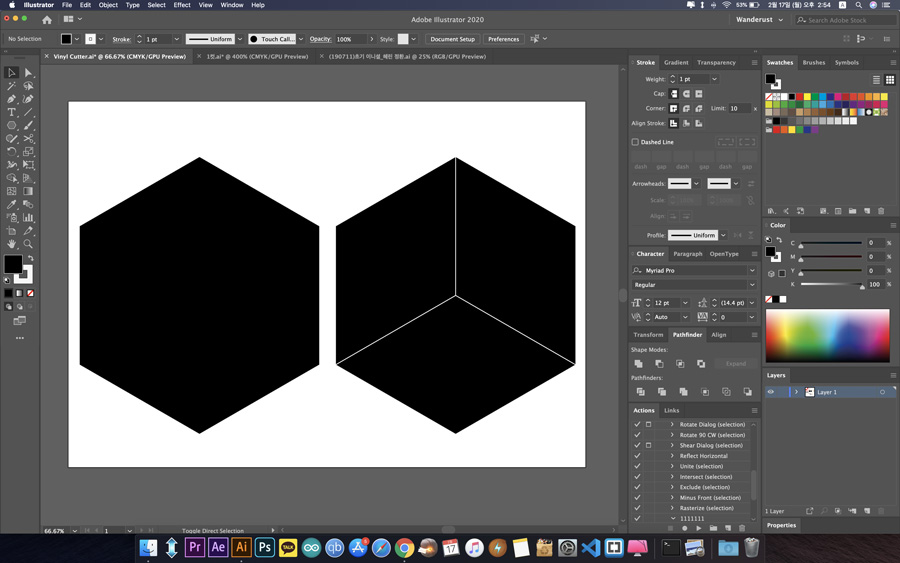Activate the Zoom tool
The height and width of the screenshot is (563, 900).
pos(28,243)
